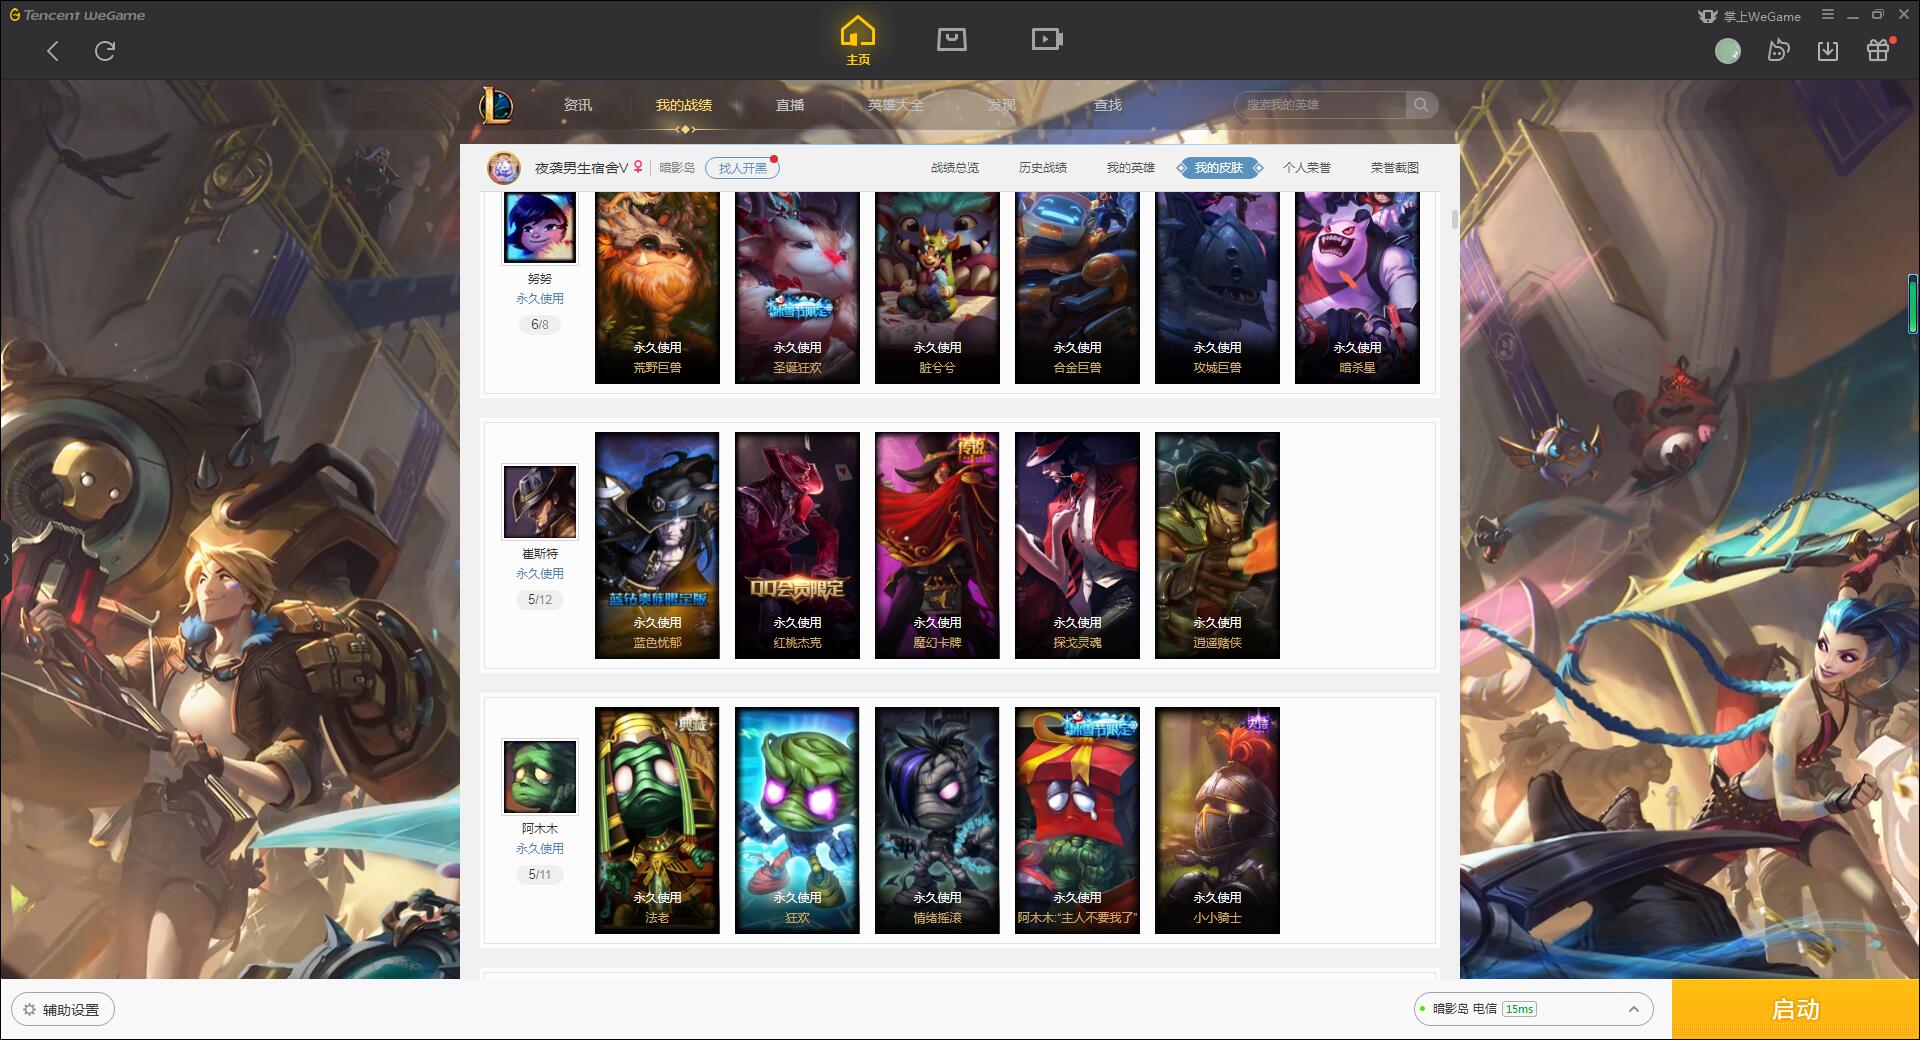
Task: Click the 搜索我的英雄 search field
Action: click(1322, 105)
